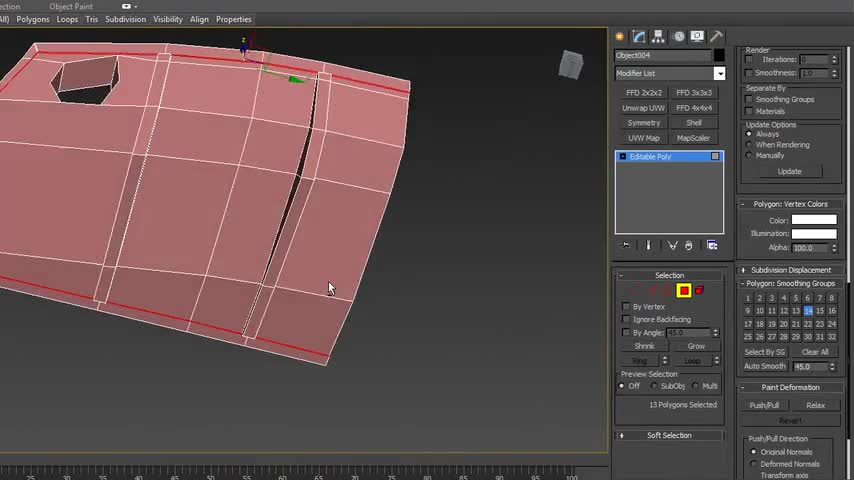The image size is (854, 480).
Task: Toggle Ignore Backfacing checkbox
Action: point(626,319)
